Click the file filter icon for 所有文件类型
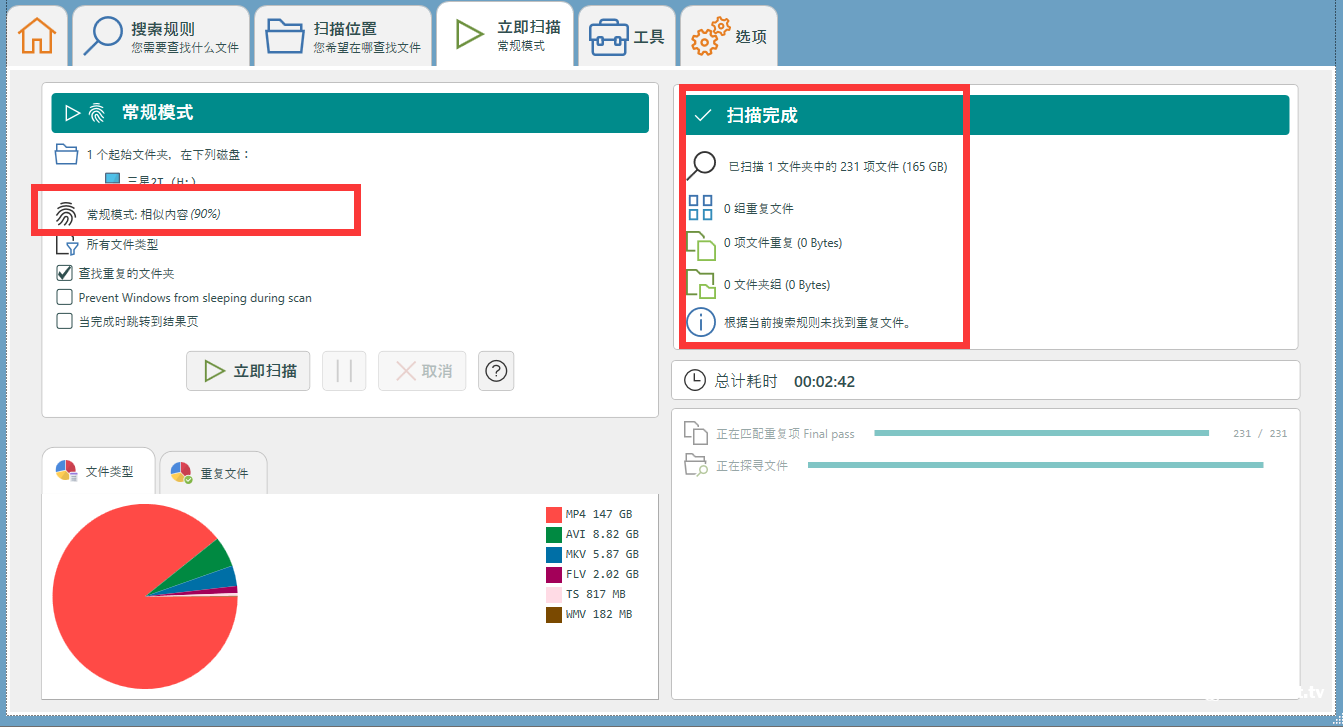 click(67, 244)
